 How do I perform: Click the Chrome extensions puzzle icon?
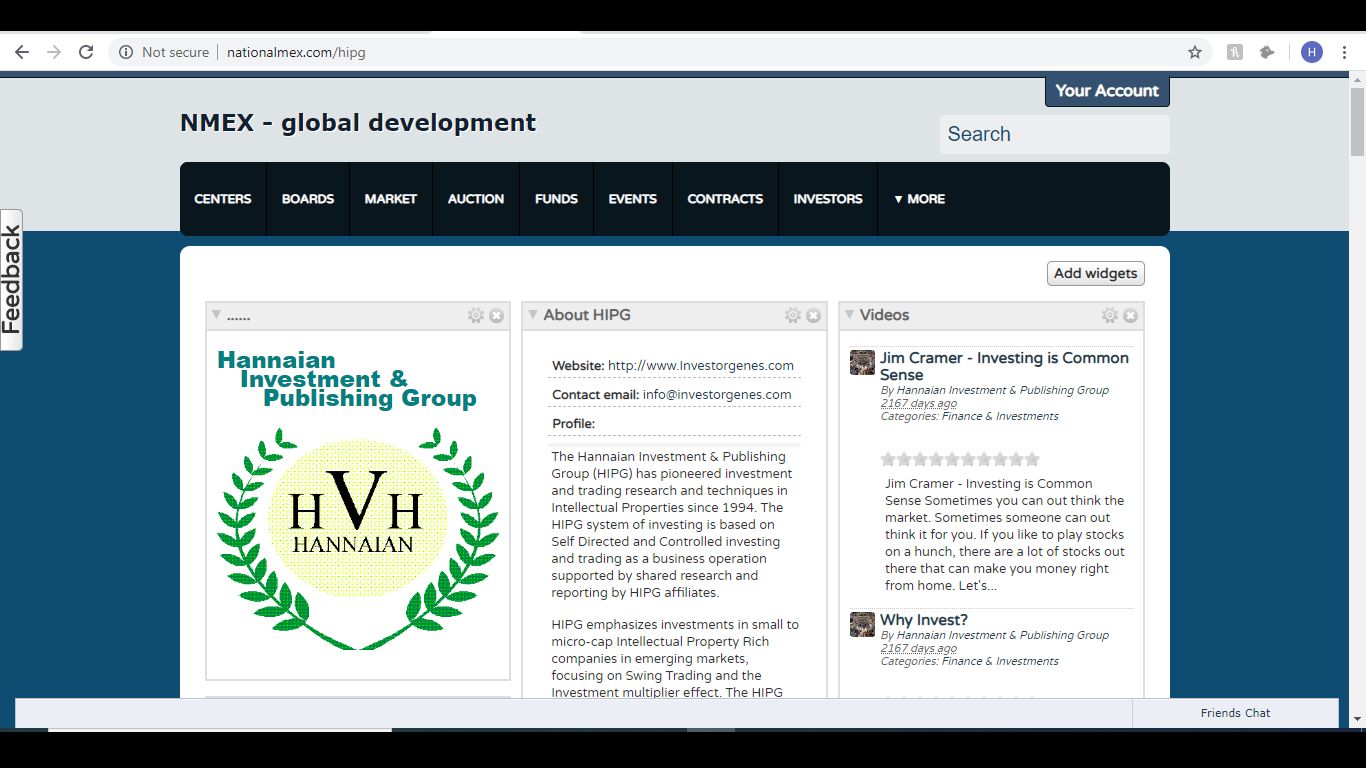pos(1267,52)
